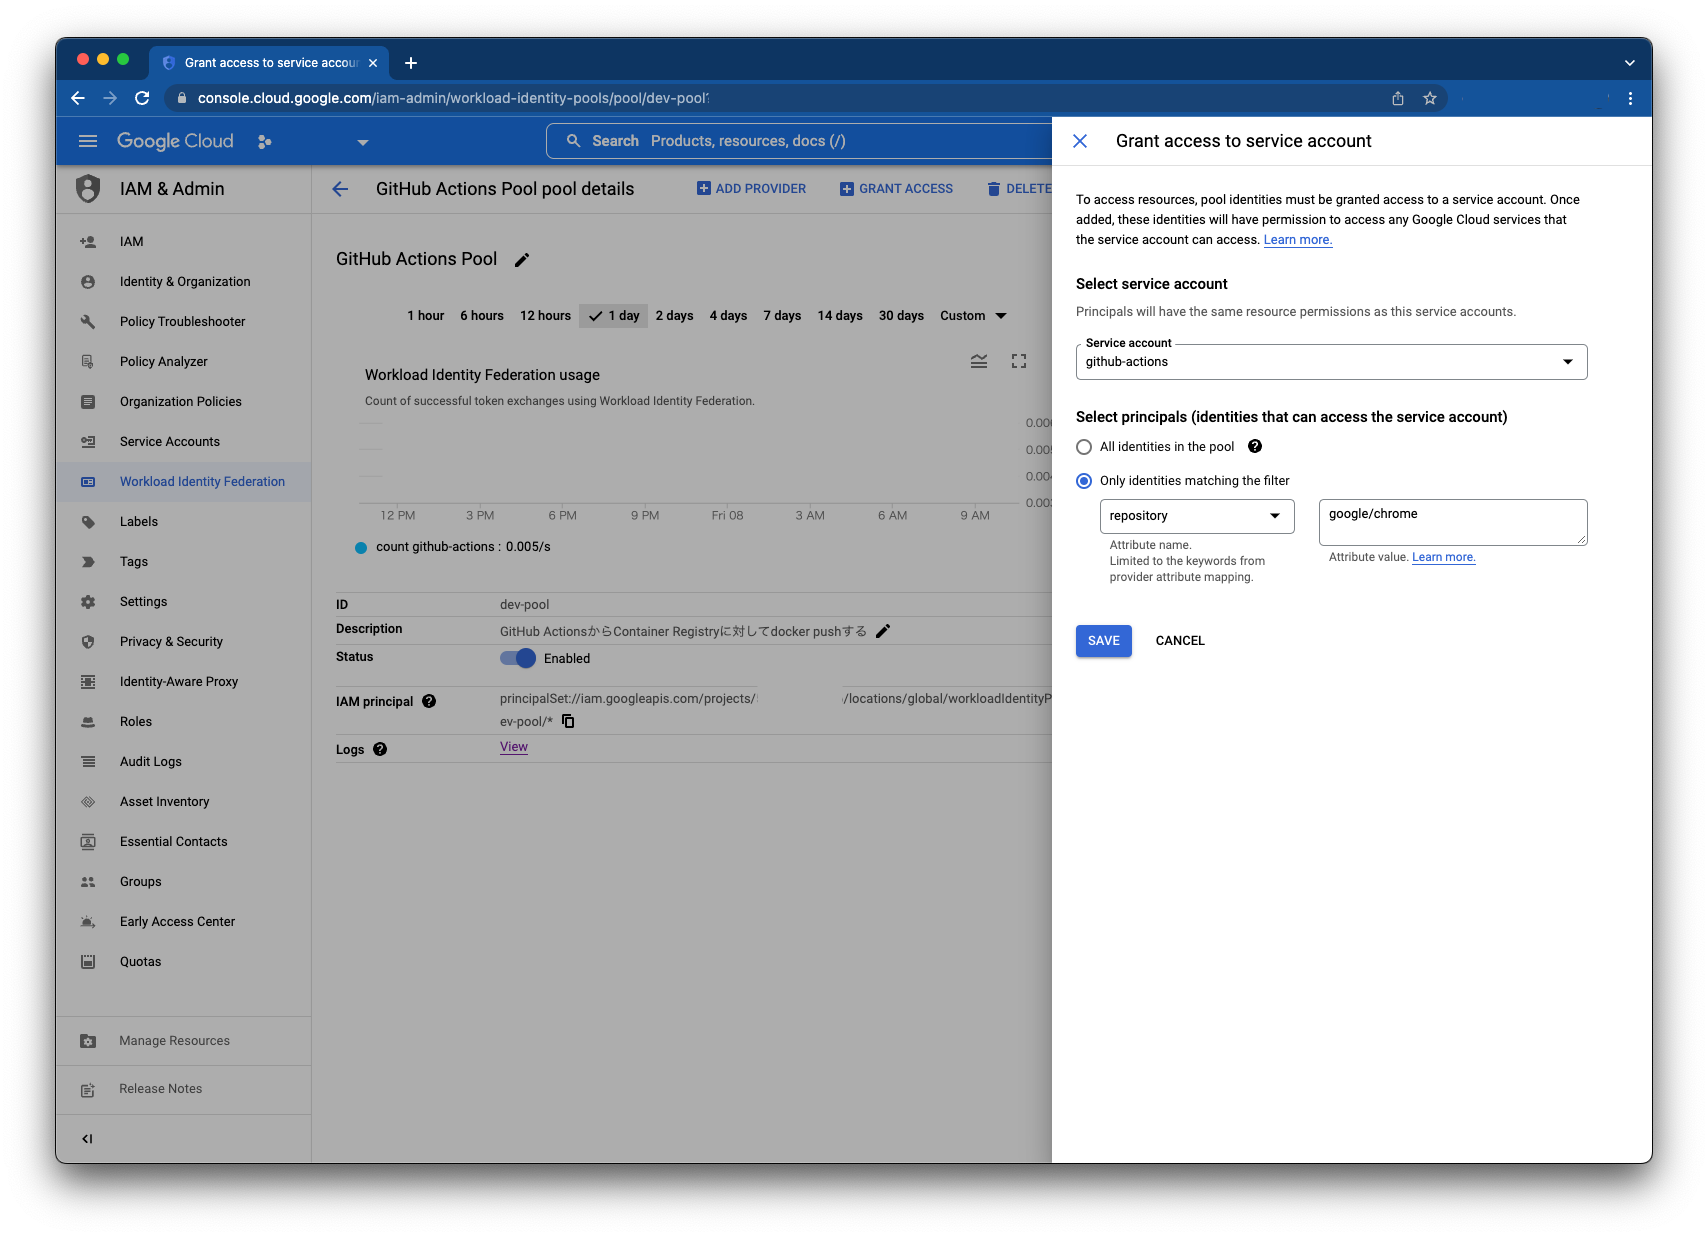The image size is (1708, 1237).
Task: Open Manage Resources in the sidebar
Action: pos(184,1041)
